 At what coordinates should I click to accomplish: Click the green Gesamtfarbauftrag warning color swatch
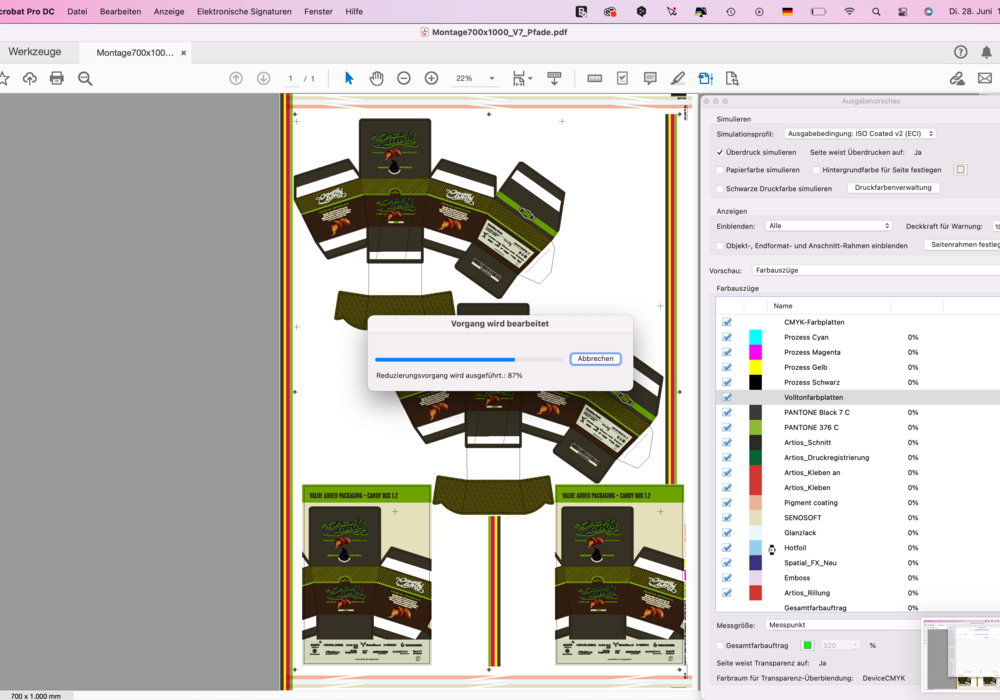pyautogui.click(x=807, y=646)
